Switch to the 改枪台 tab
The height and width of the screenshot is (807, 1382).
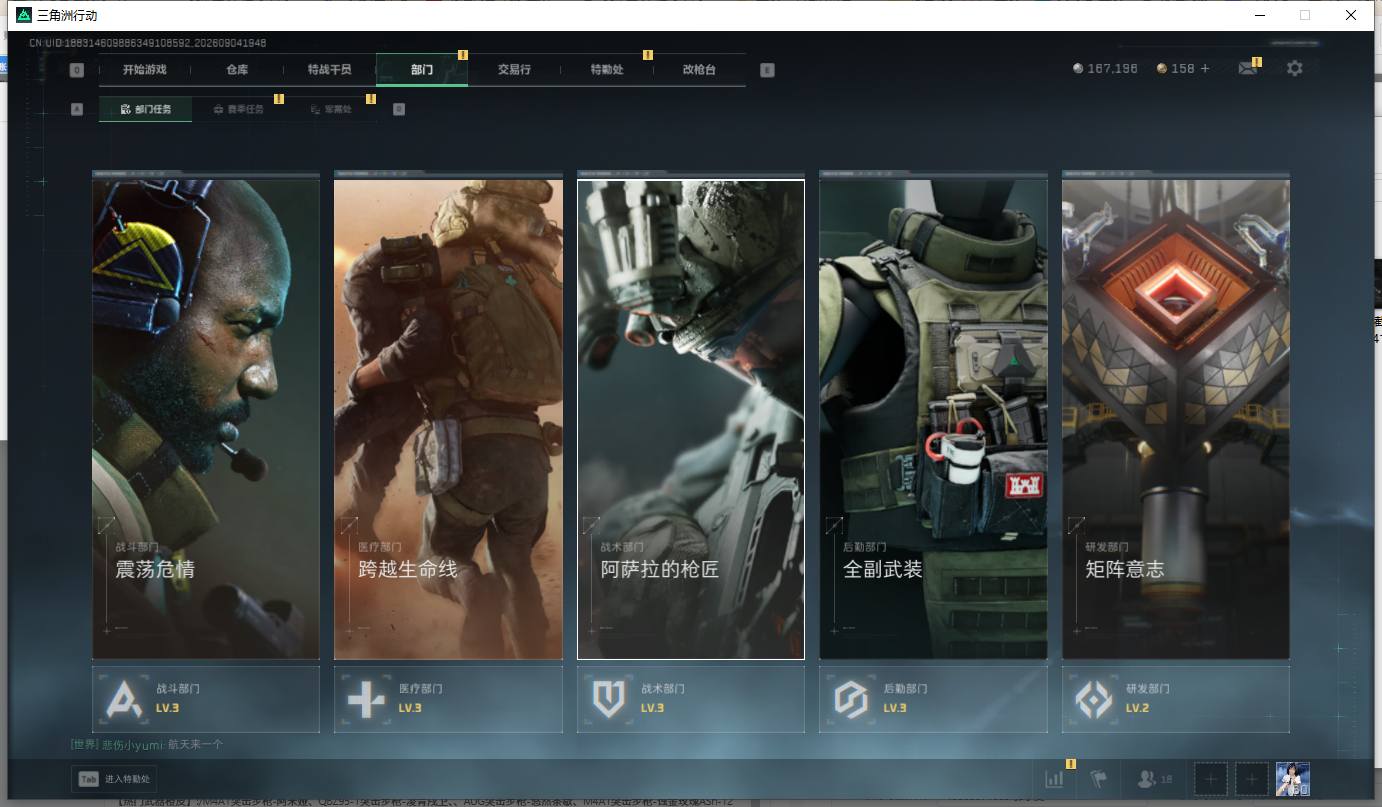700,70
